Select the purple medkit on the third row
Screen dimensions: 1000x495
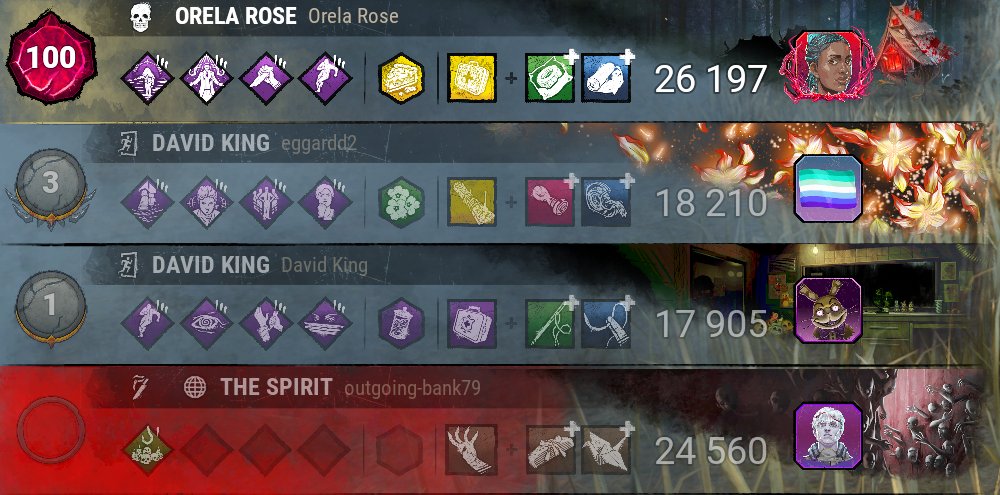click(471, 323)
